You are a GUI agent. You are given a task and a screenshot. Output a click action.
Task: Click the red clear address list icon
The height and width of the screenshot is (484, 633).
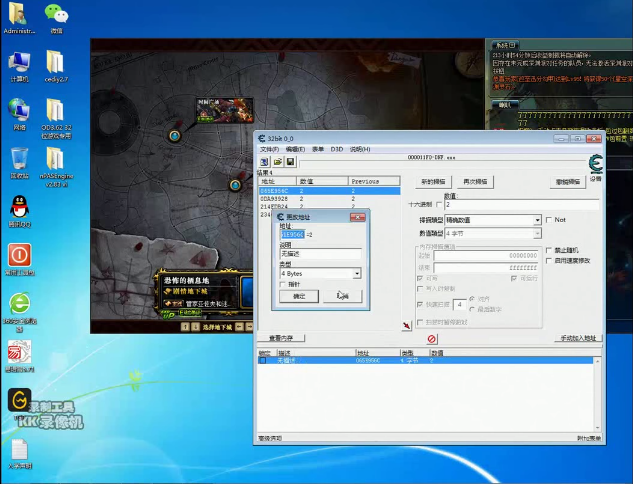click(432, 339)
